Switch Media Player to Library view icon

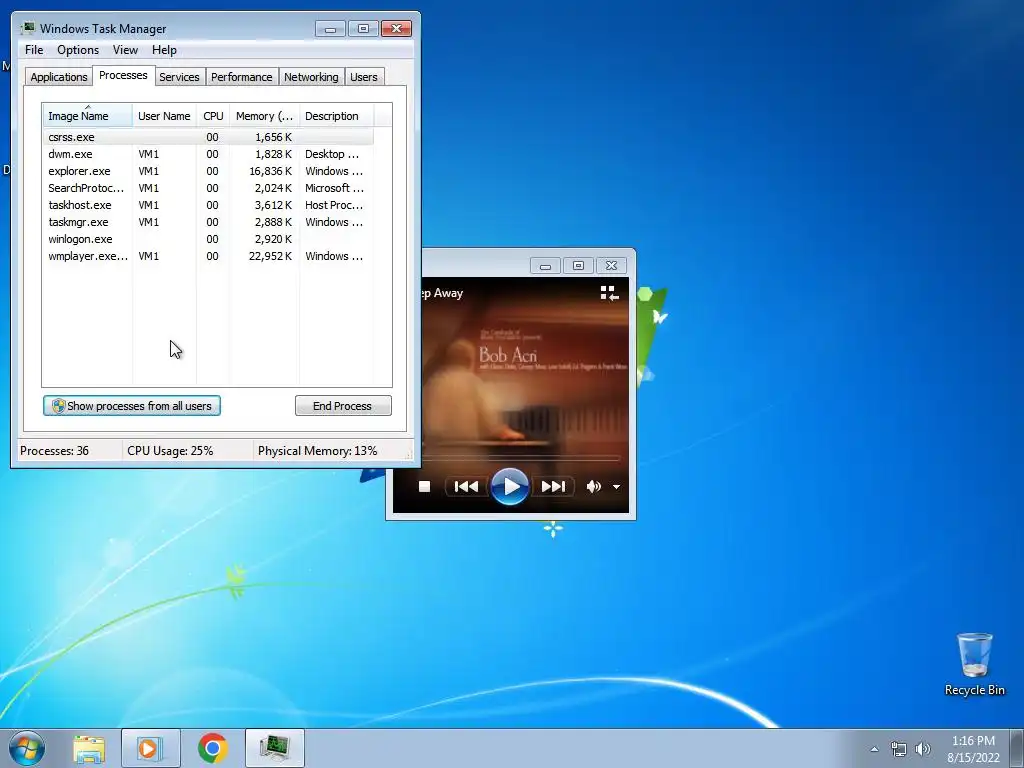click(609, 293)
